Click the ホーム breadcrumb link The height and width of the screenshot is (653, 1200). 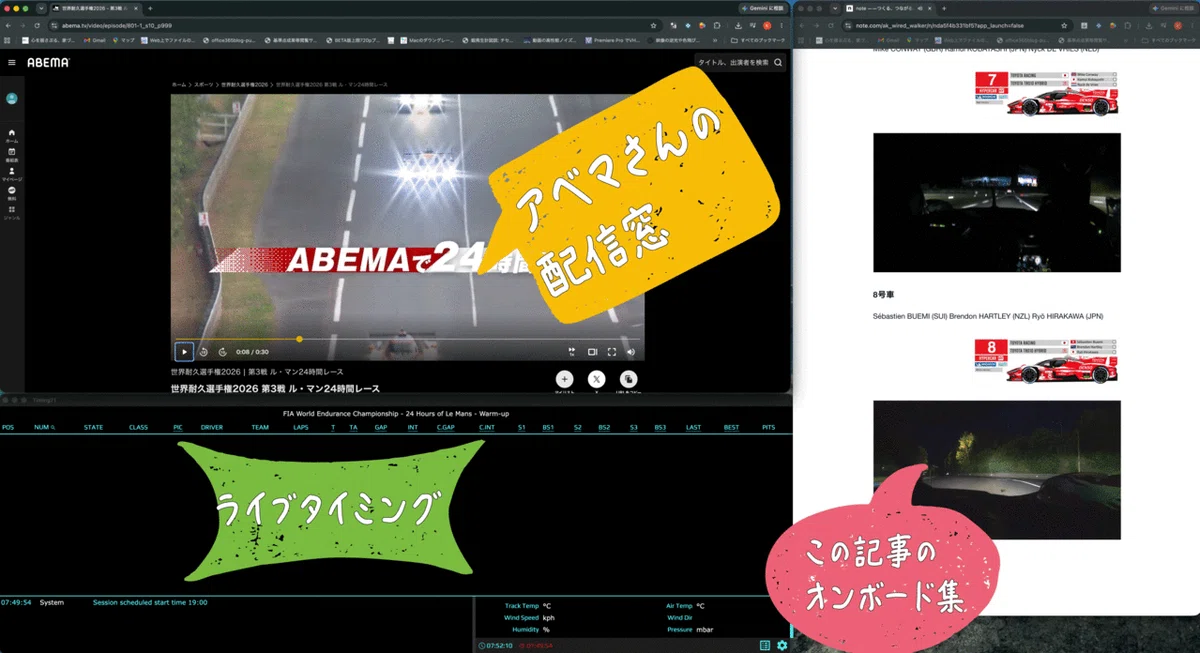pos(179,85)
